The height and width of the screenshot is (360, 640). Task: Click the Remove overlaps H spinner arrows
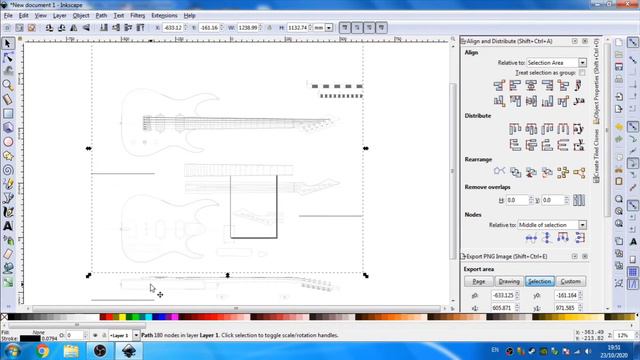(531, 200)
